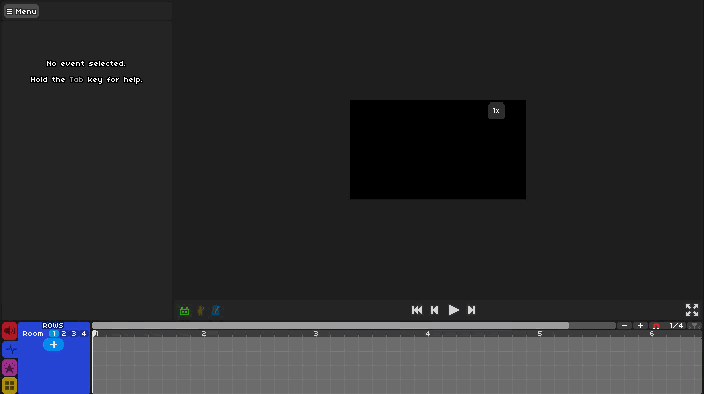Screen dimensions: 704x394
Task: Jump to bar 2 on timeline ruler
Action: point(204,334)
